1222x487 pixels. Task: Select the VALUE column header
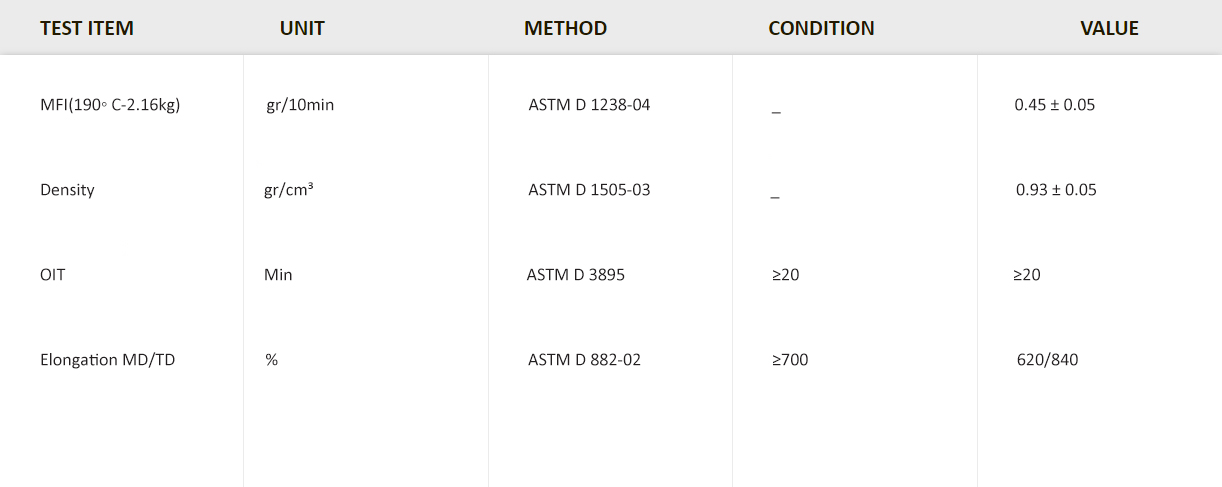[1109, 28]
